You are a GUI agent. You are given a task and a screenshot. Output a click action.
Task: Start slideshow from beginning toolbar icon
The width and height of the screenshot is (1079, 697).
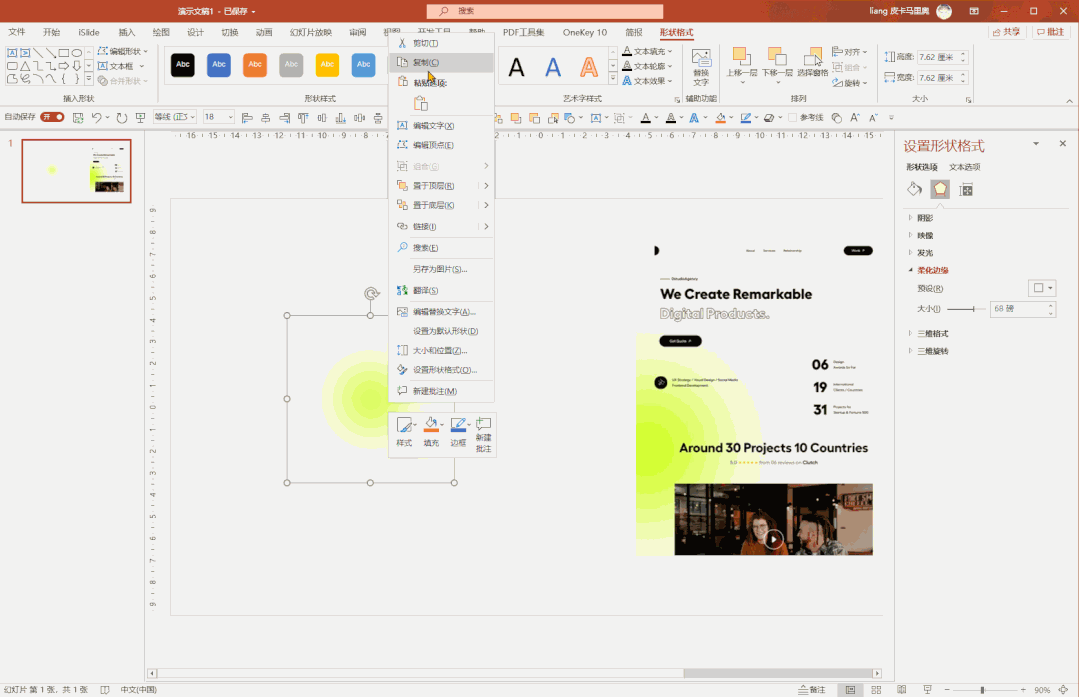click(140, 118)
